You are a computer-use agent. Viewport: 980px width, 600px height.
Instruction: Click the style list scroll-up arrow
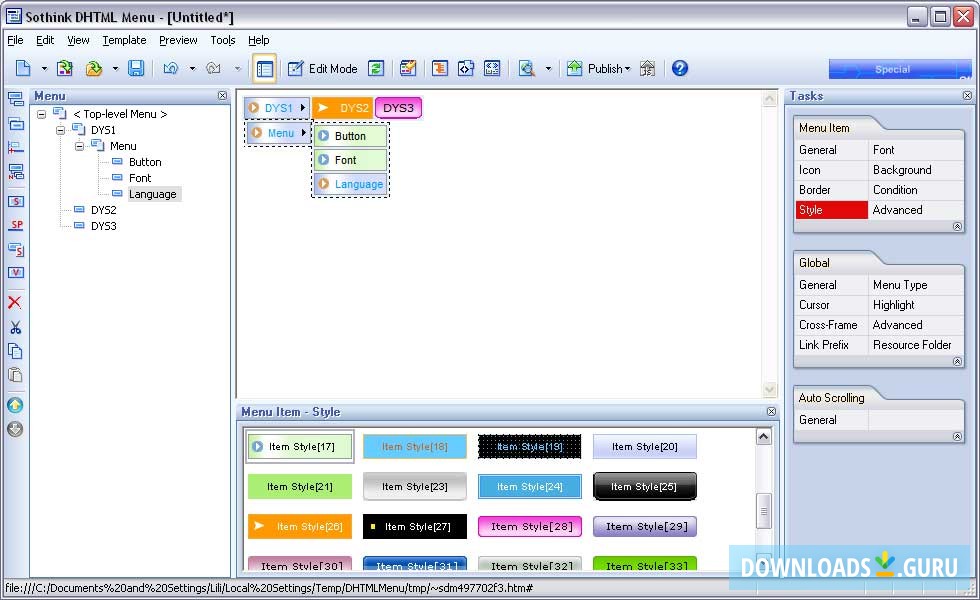(x=763, y=436)
